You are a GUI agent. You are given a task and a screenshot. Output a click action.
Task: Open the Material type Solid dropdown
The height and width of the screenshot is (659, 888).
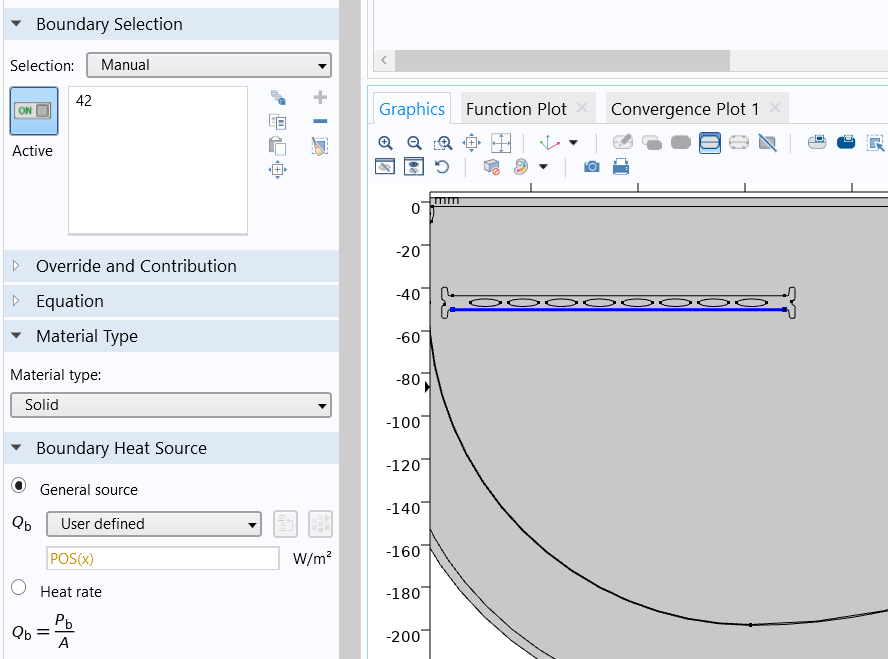[x=170, y=405]
